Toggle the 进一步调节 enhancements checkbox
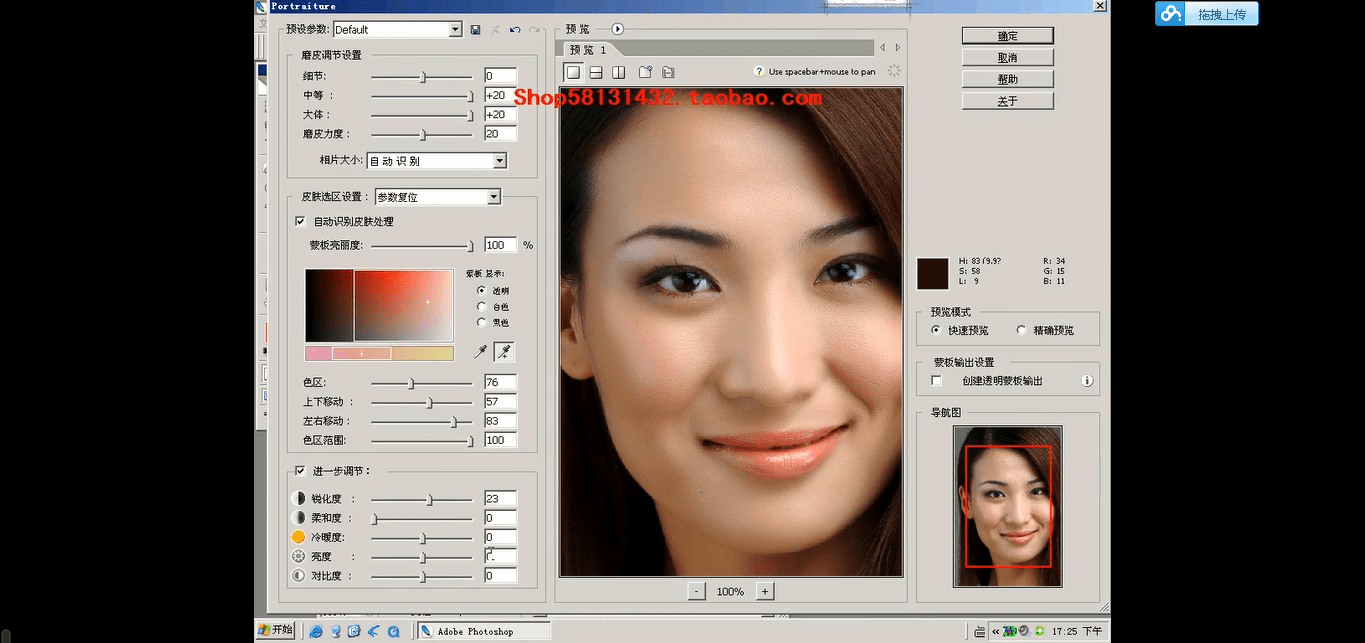Screen dimensions: 1365x643 click(300, 471)
